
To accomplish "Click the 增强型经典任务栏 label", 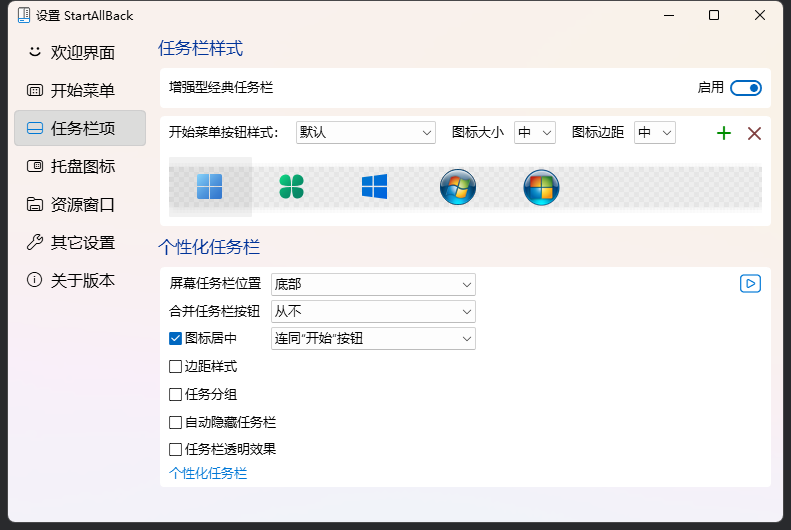I will pyautogui.click(x=221, y=88).
